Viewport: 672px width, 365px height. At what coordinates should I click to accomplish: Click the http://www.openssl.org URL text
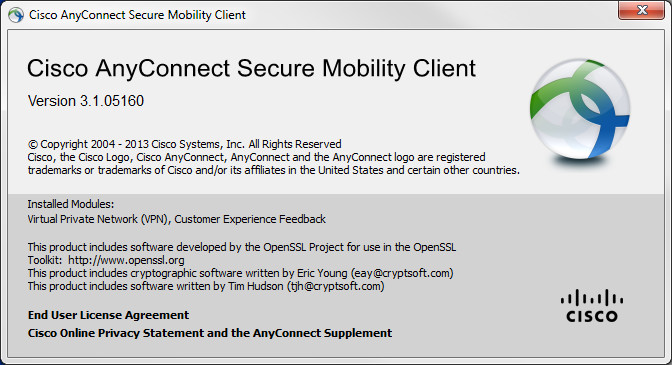126,260
